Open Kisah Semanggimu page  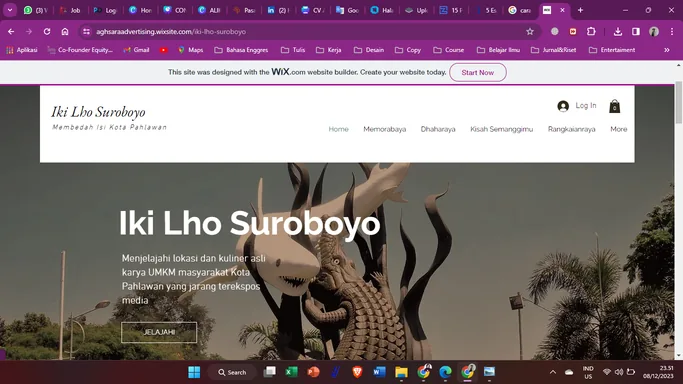pyautogui.click(x=501, y=129)
